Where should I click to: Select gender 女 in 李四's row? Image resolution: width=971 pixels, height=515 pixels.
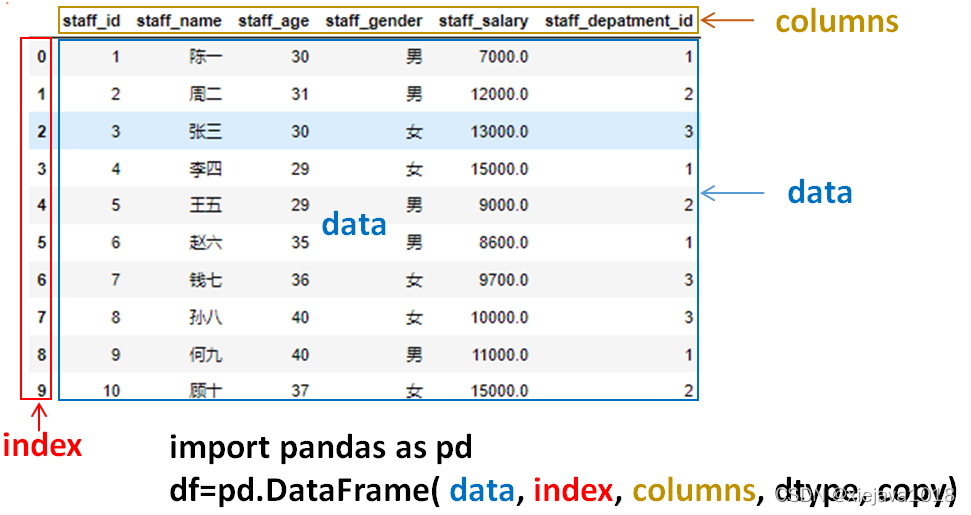coord(414,168)
